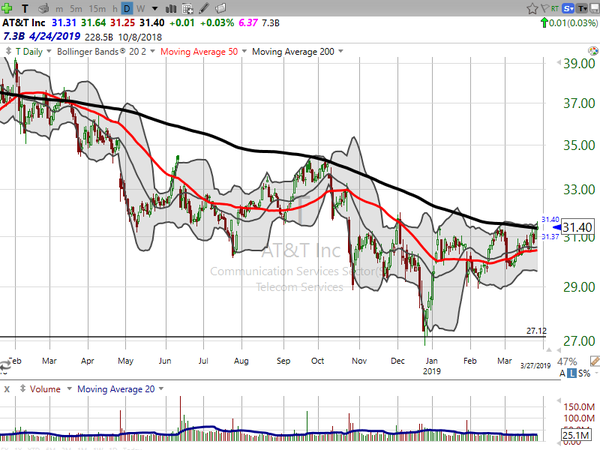Select the S% percent scaling button

(x=584, y=373)
